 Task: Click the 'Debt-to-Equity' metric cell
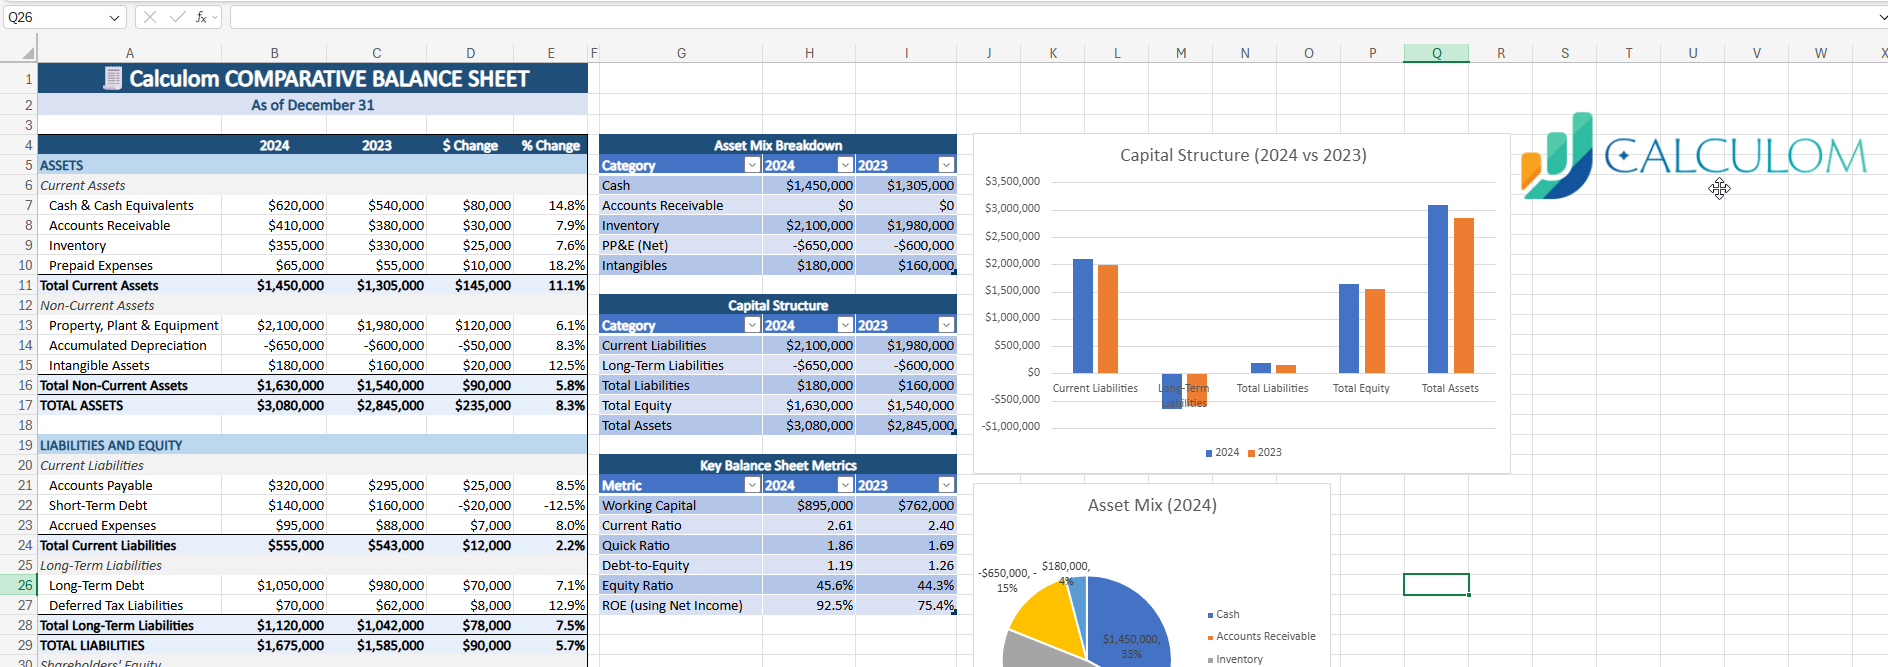[681, 565]
